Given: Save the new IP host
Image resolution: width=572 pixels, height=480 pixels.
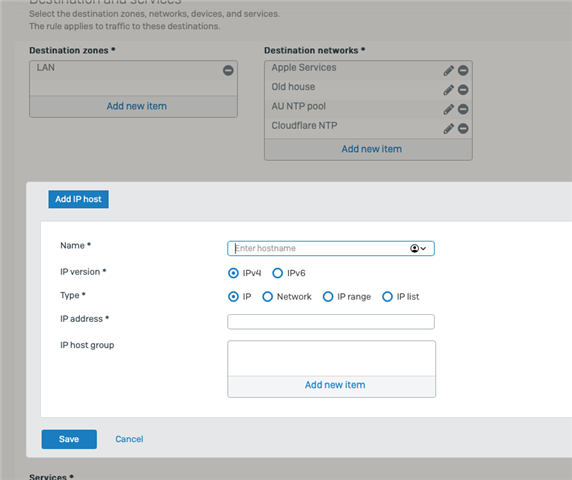Looking at the screenshot, I should tap(69, 439).
